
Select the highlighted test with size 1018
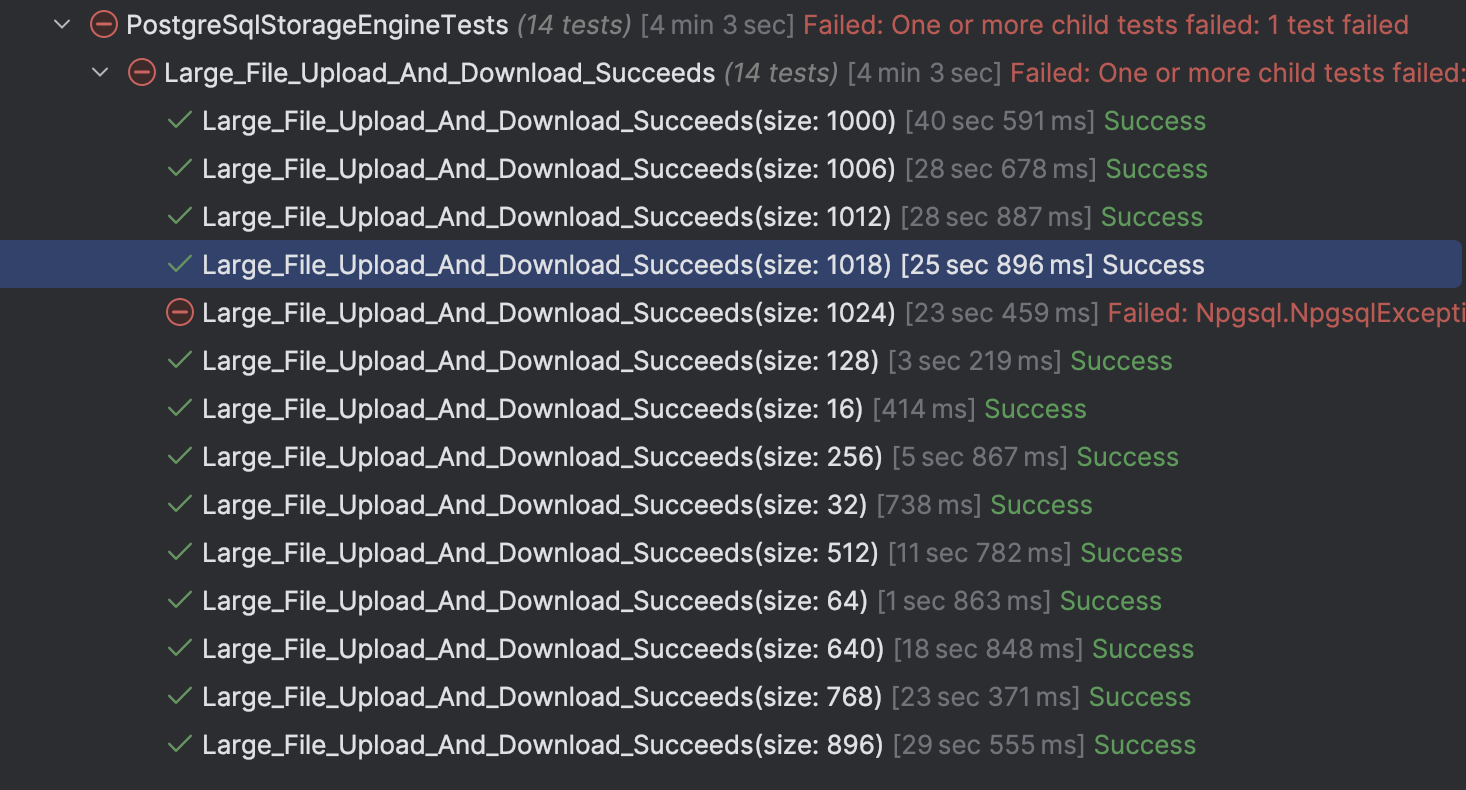pyautogui.click(x=546, y=265)
